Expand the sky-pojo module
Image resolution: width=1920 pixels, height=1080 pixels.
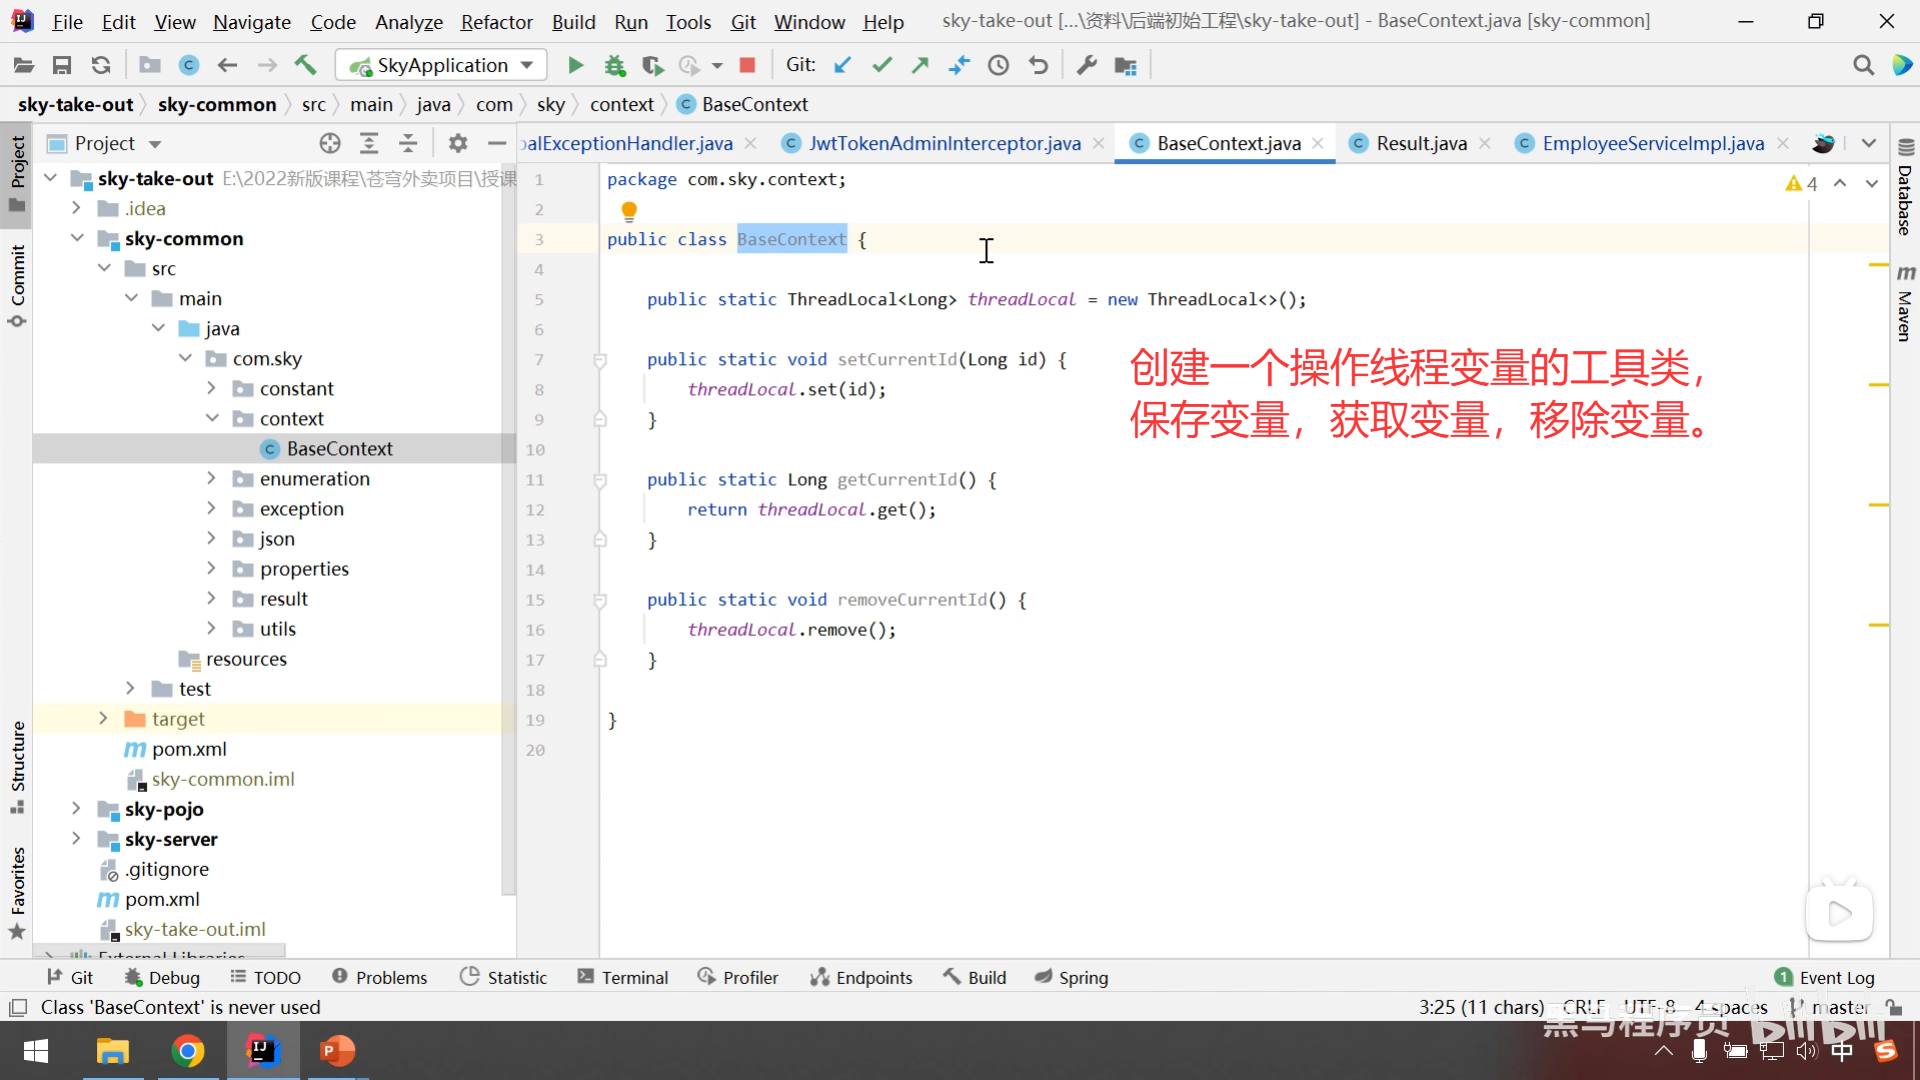pos(76,809)
